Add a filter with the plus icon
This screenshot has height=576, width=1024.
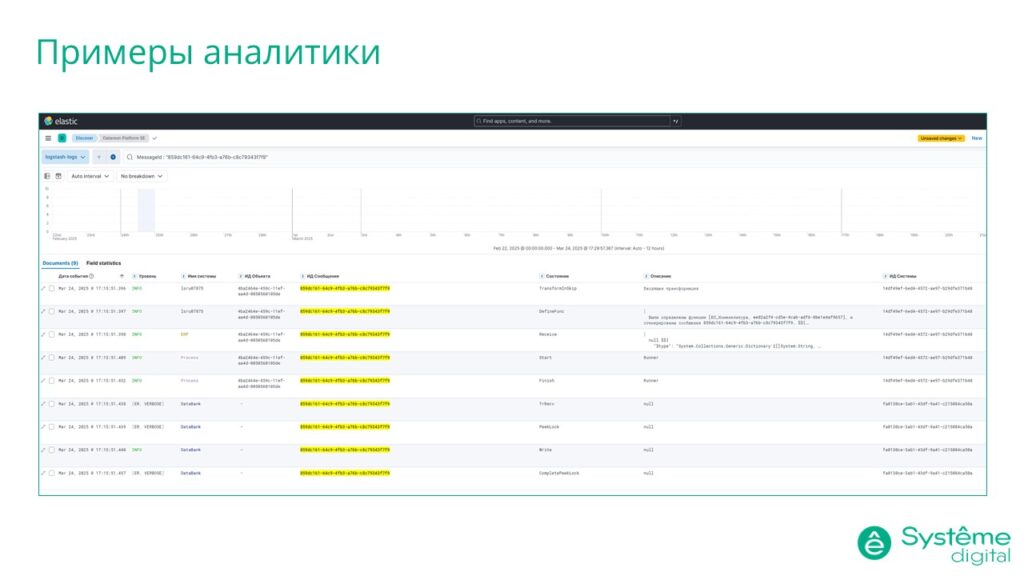pos(98,158)
